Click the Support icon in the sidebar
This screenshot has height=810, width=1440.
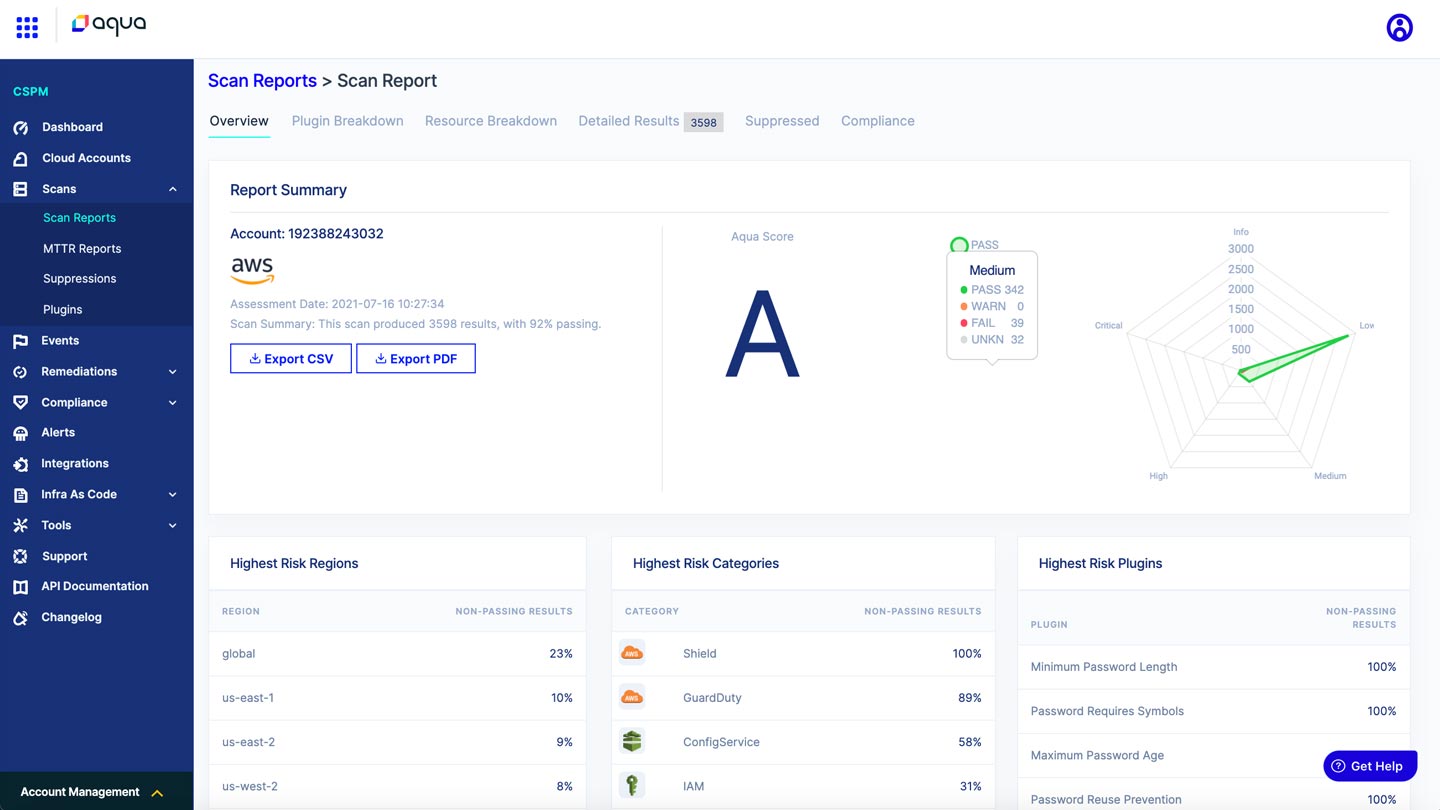(x=21, y=555)
